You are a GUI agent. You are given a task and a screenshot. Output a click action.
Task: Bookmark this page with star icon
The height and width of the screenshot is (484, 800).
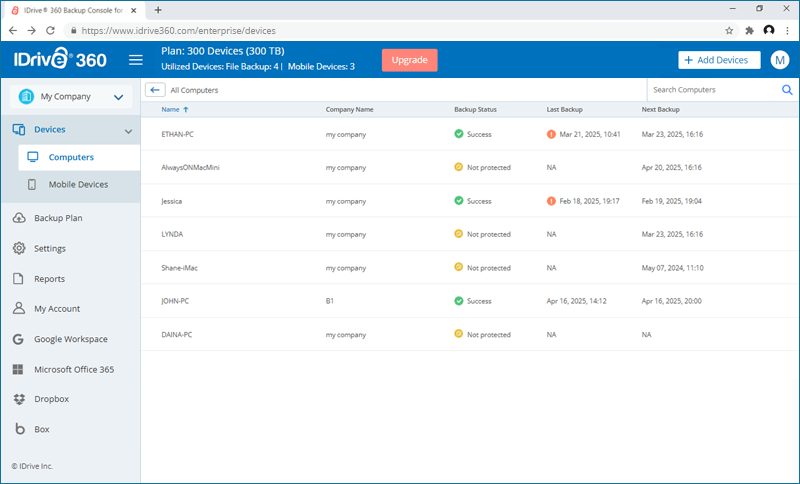729,31
